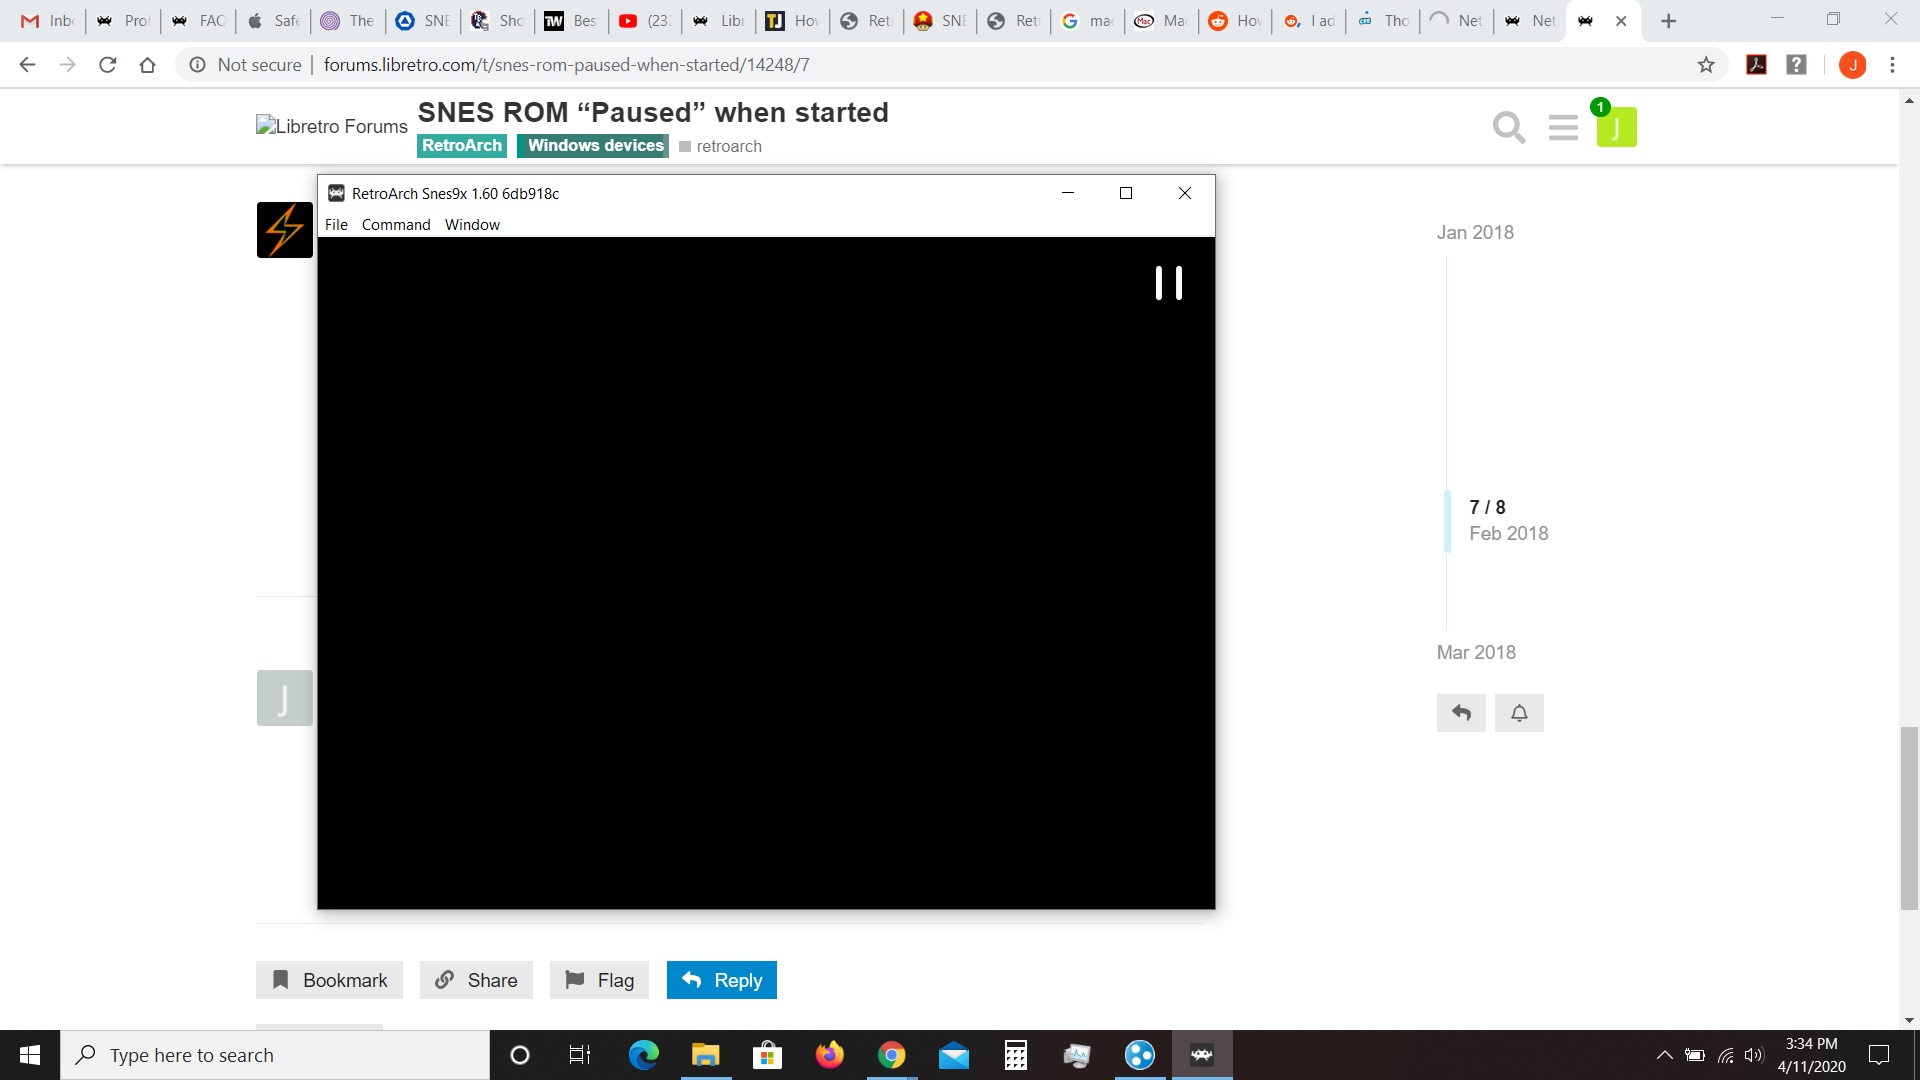Open Chrome's three-dot menu
Image resolution: width=1920 pixels, height=1080 pixels.
pyautogui.click(x=1892, y=65)
